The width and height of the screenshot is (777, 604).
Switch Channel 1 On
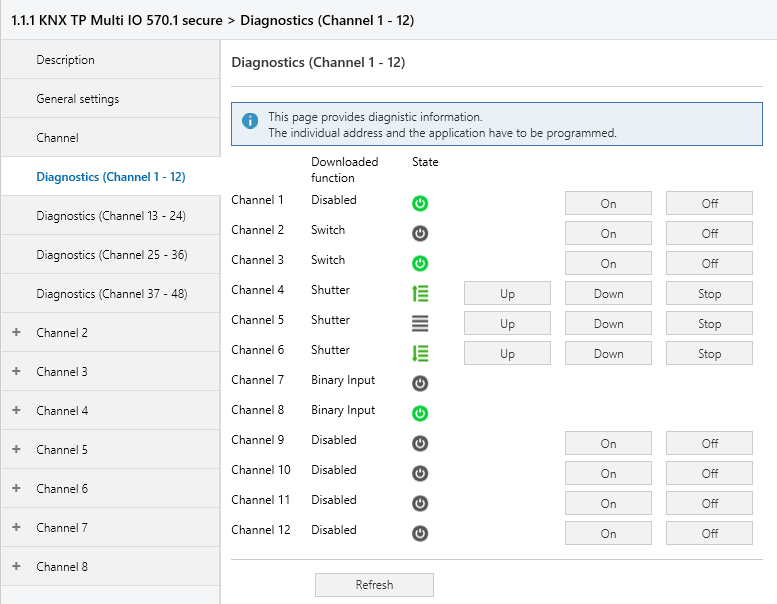point(608,203)
